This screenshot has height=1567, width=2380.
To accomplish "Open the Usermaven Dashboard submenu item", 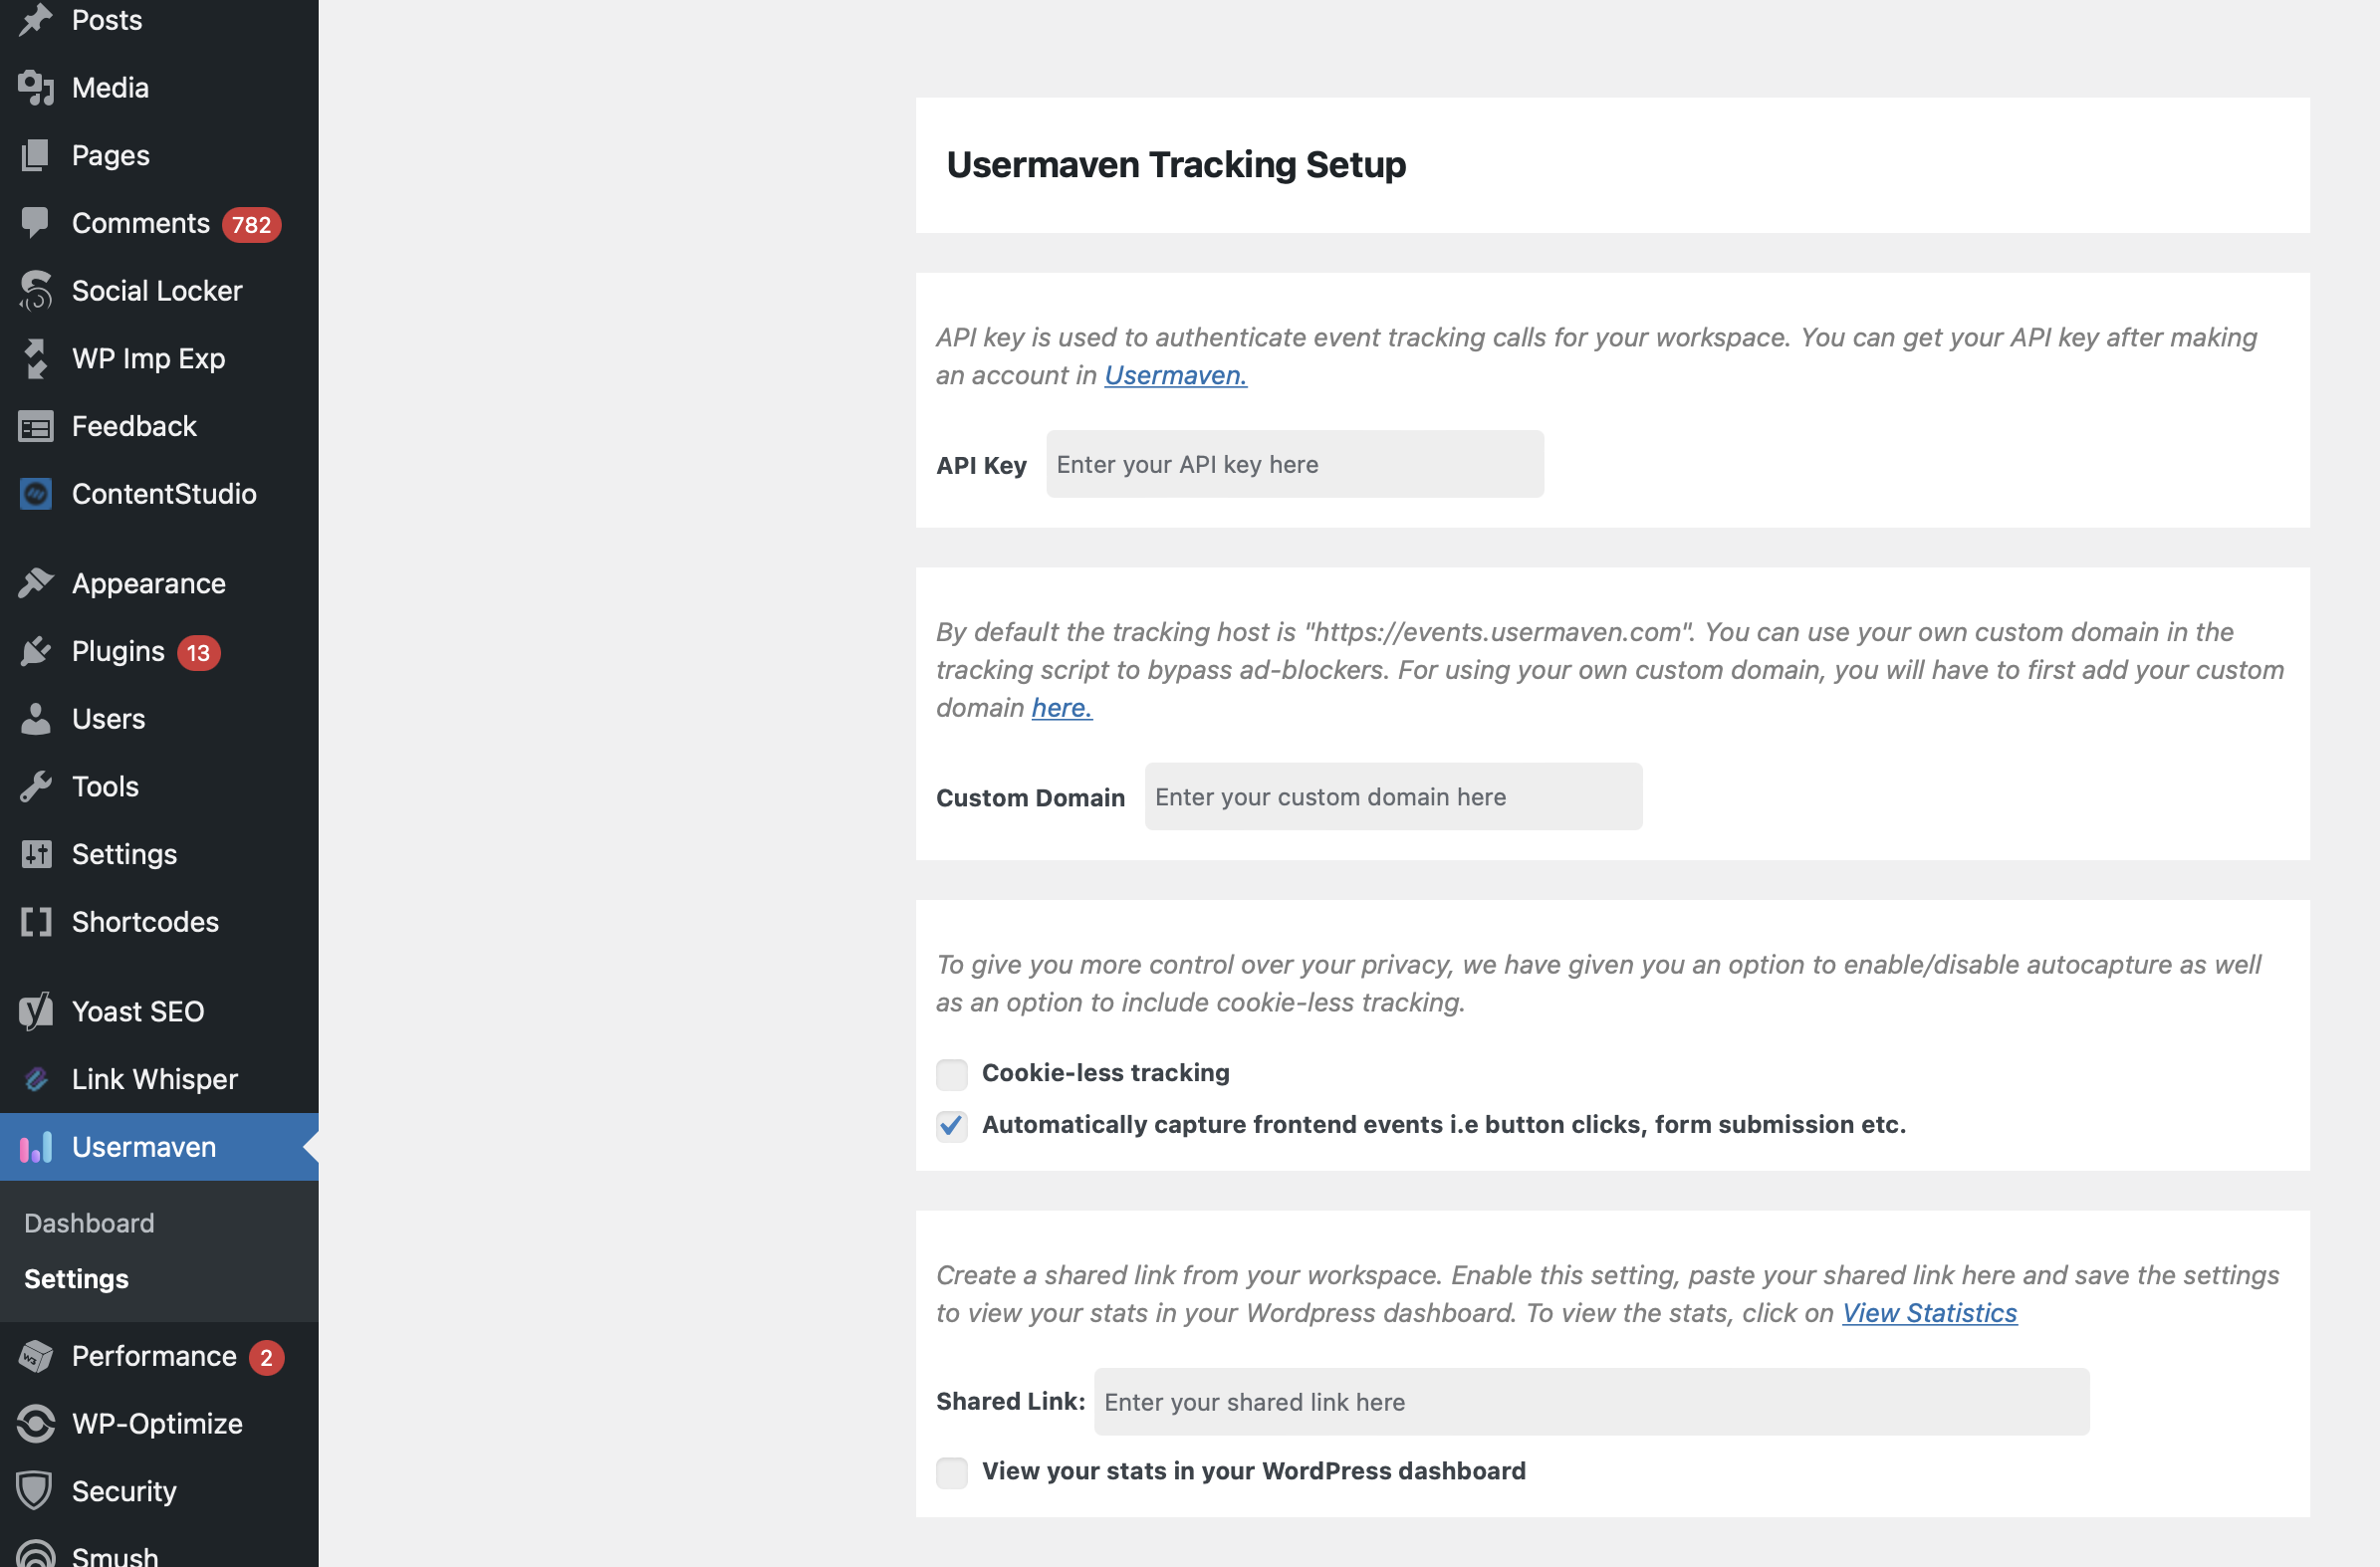I will pyautogui.click(x=89, y=1224).
